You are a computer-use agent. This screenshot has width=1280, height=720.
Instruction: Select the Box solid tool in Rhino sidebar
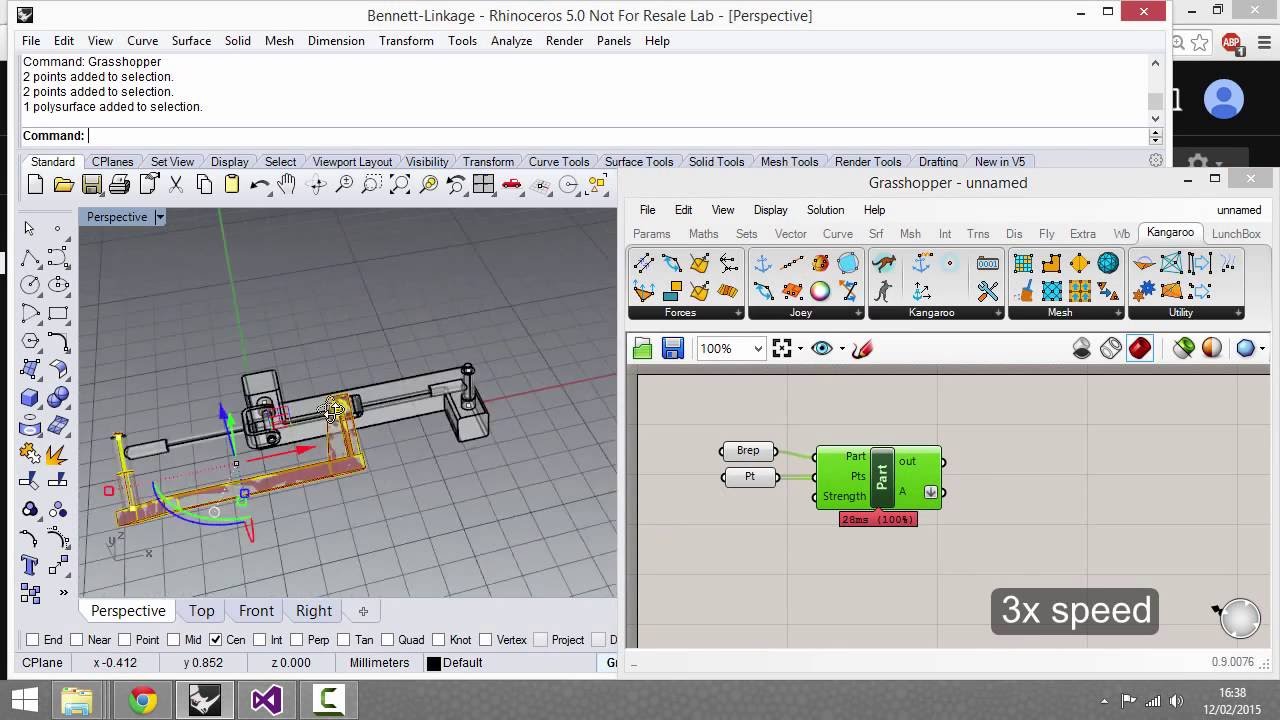click(30, 398)
